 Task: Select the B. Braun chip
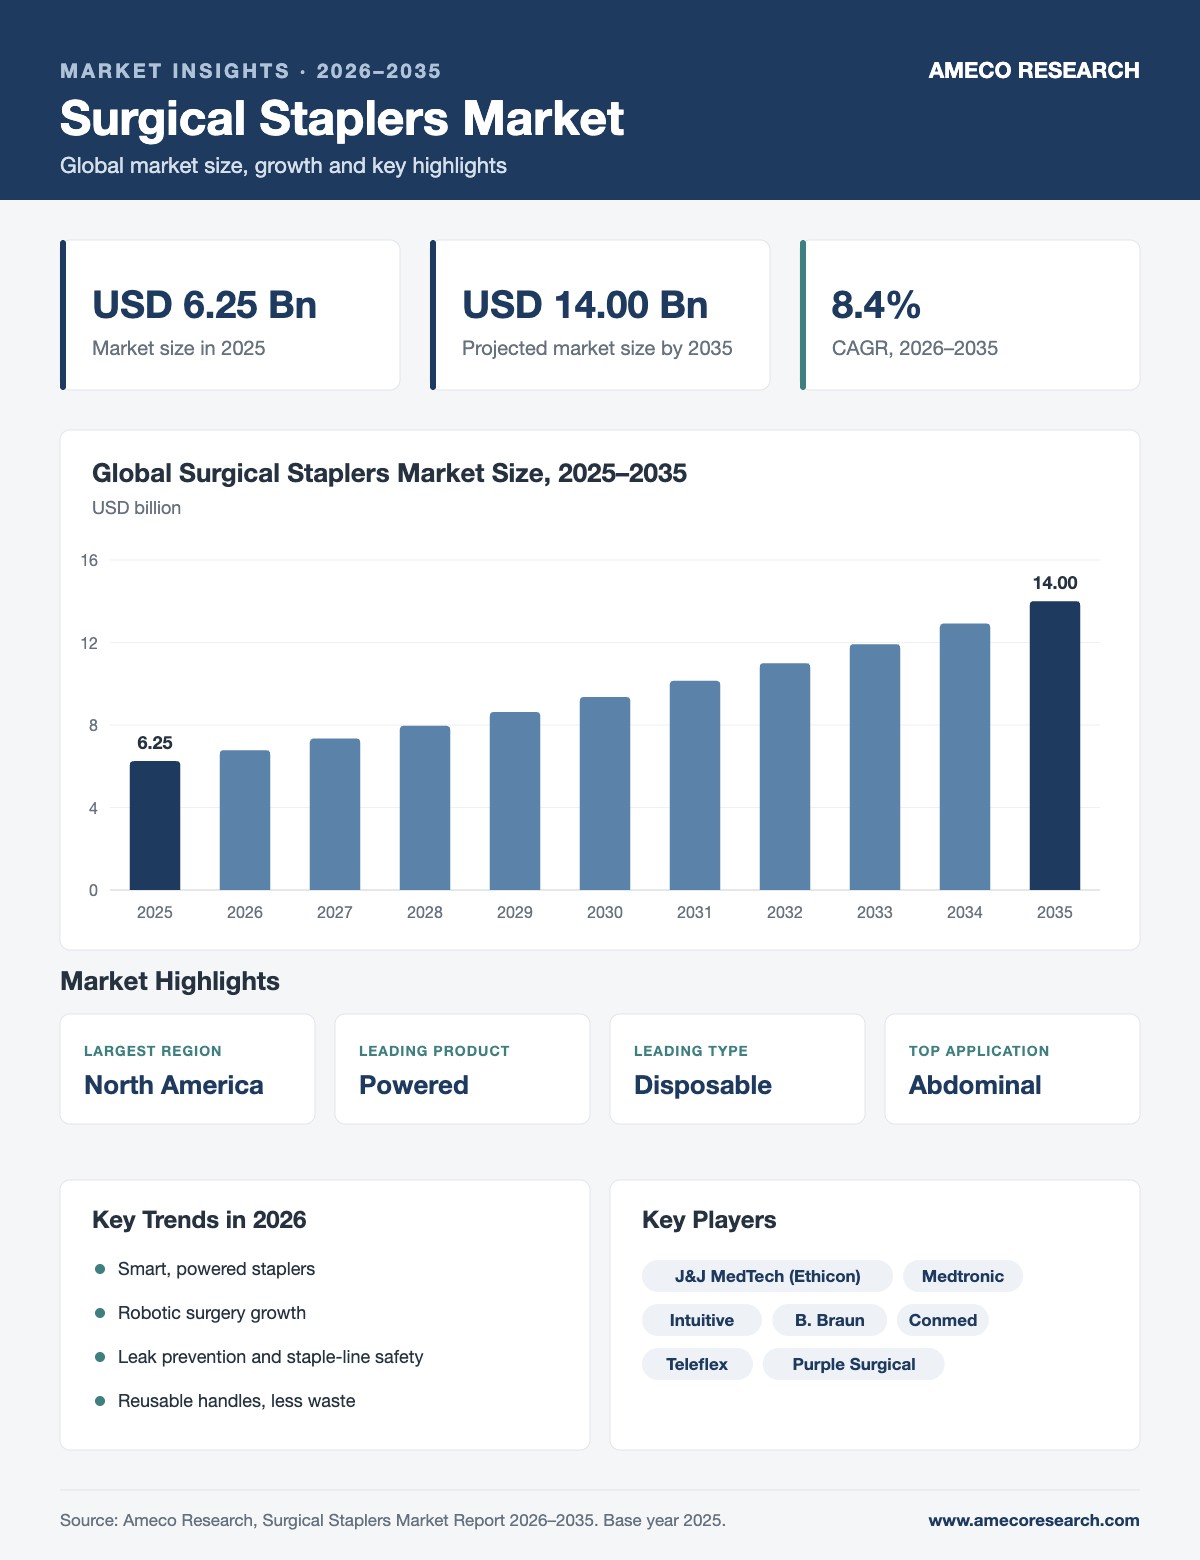(x=830, y=1320)
